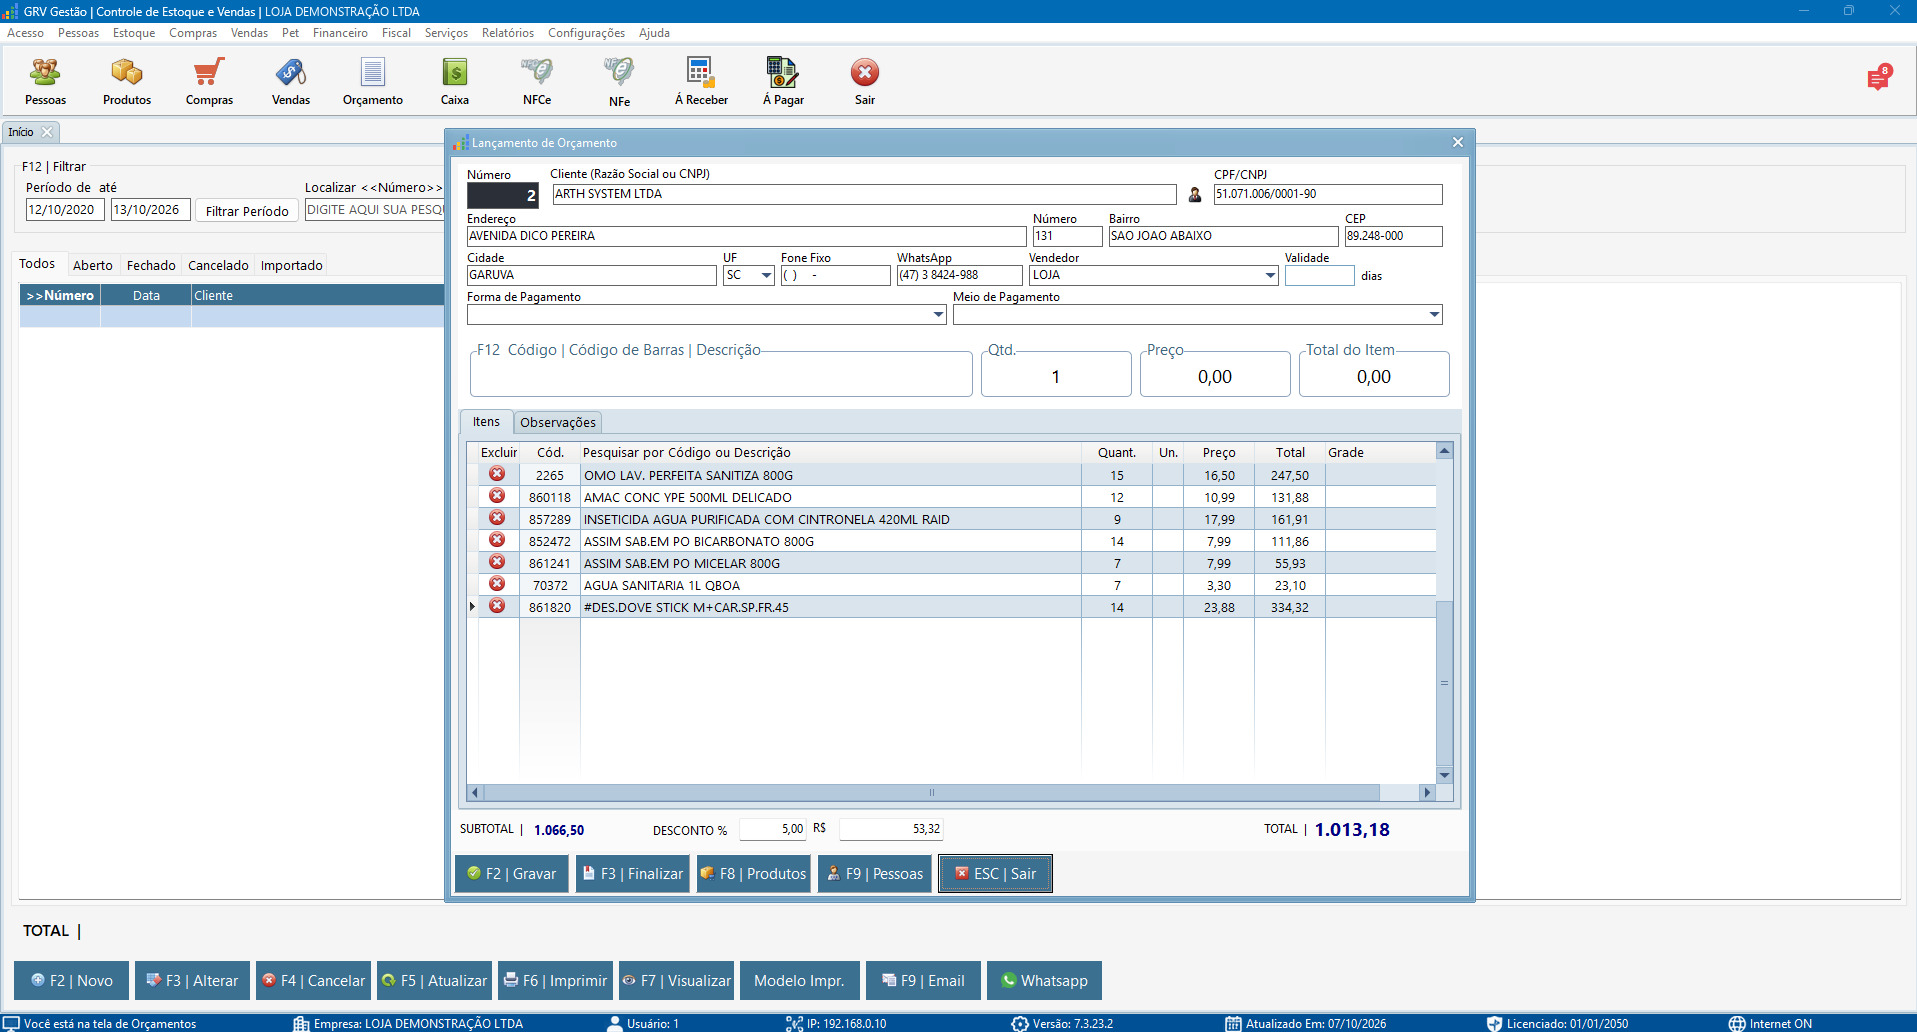
Task: Open the Vendedor dropdown
Action: (x=1270, y=275)
